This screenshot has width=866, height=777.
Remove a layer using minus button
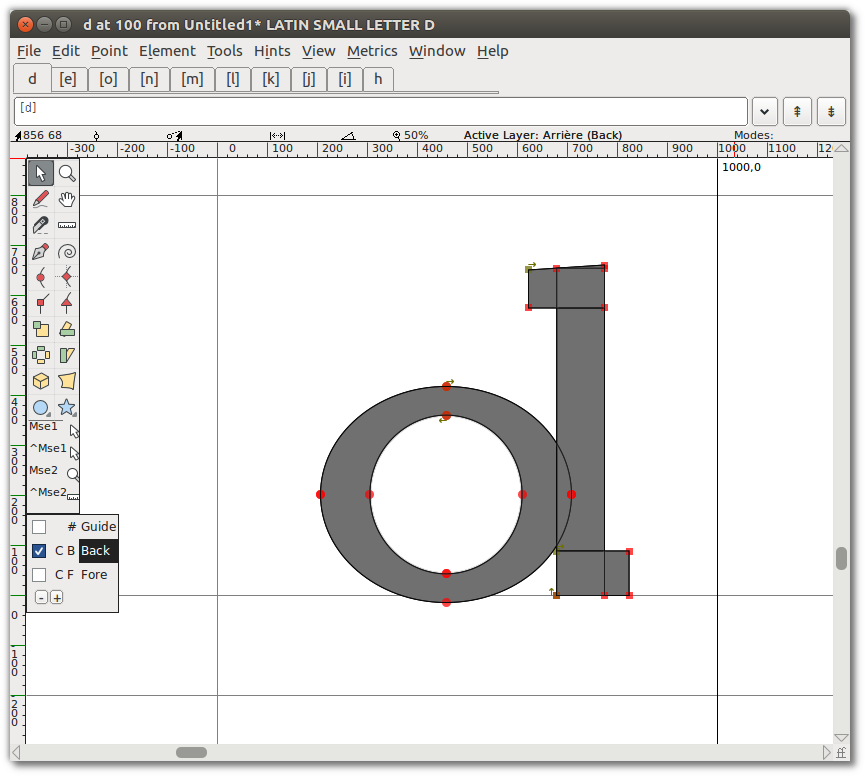click(40, 597)
